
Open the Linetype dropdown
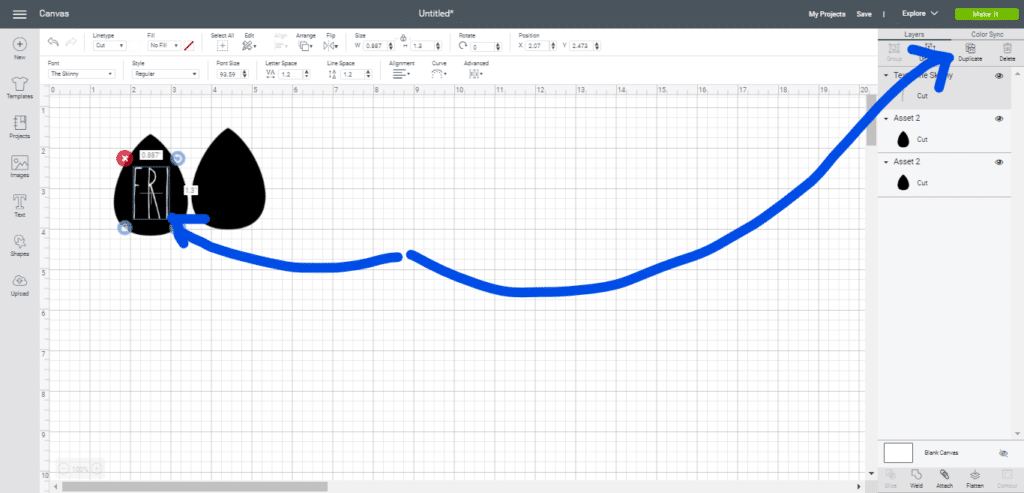108,46
